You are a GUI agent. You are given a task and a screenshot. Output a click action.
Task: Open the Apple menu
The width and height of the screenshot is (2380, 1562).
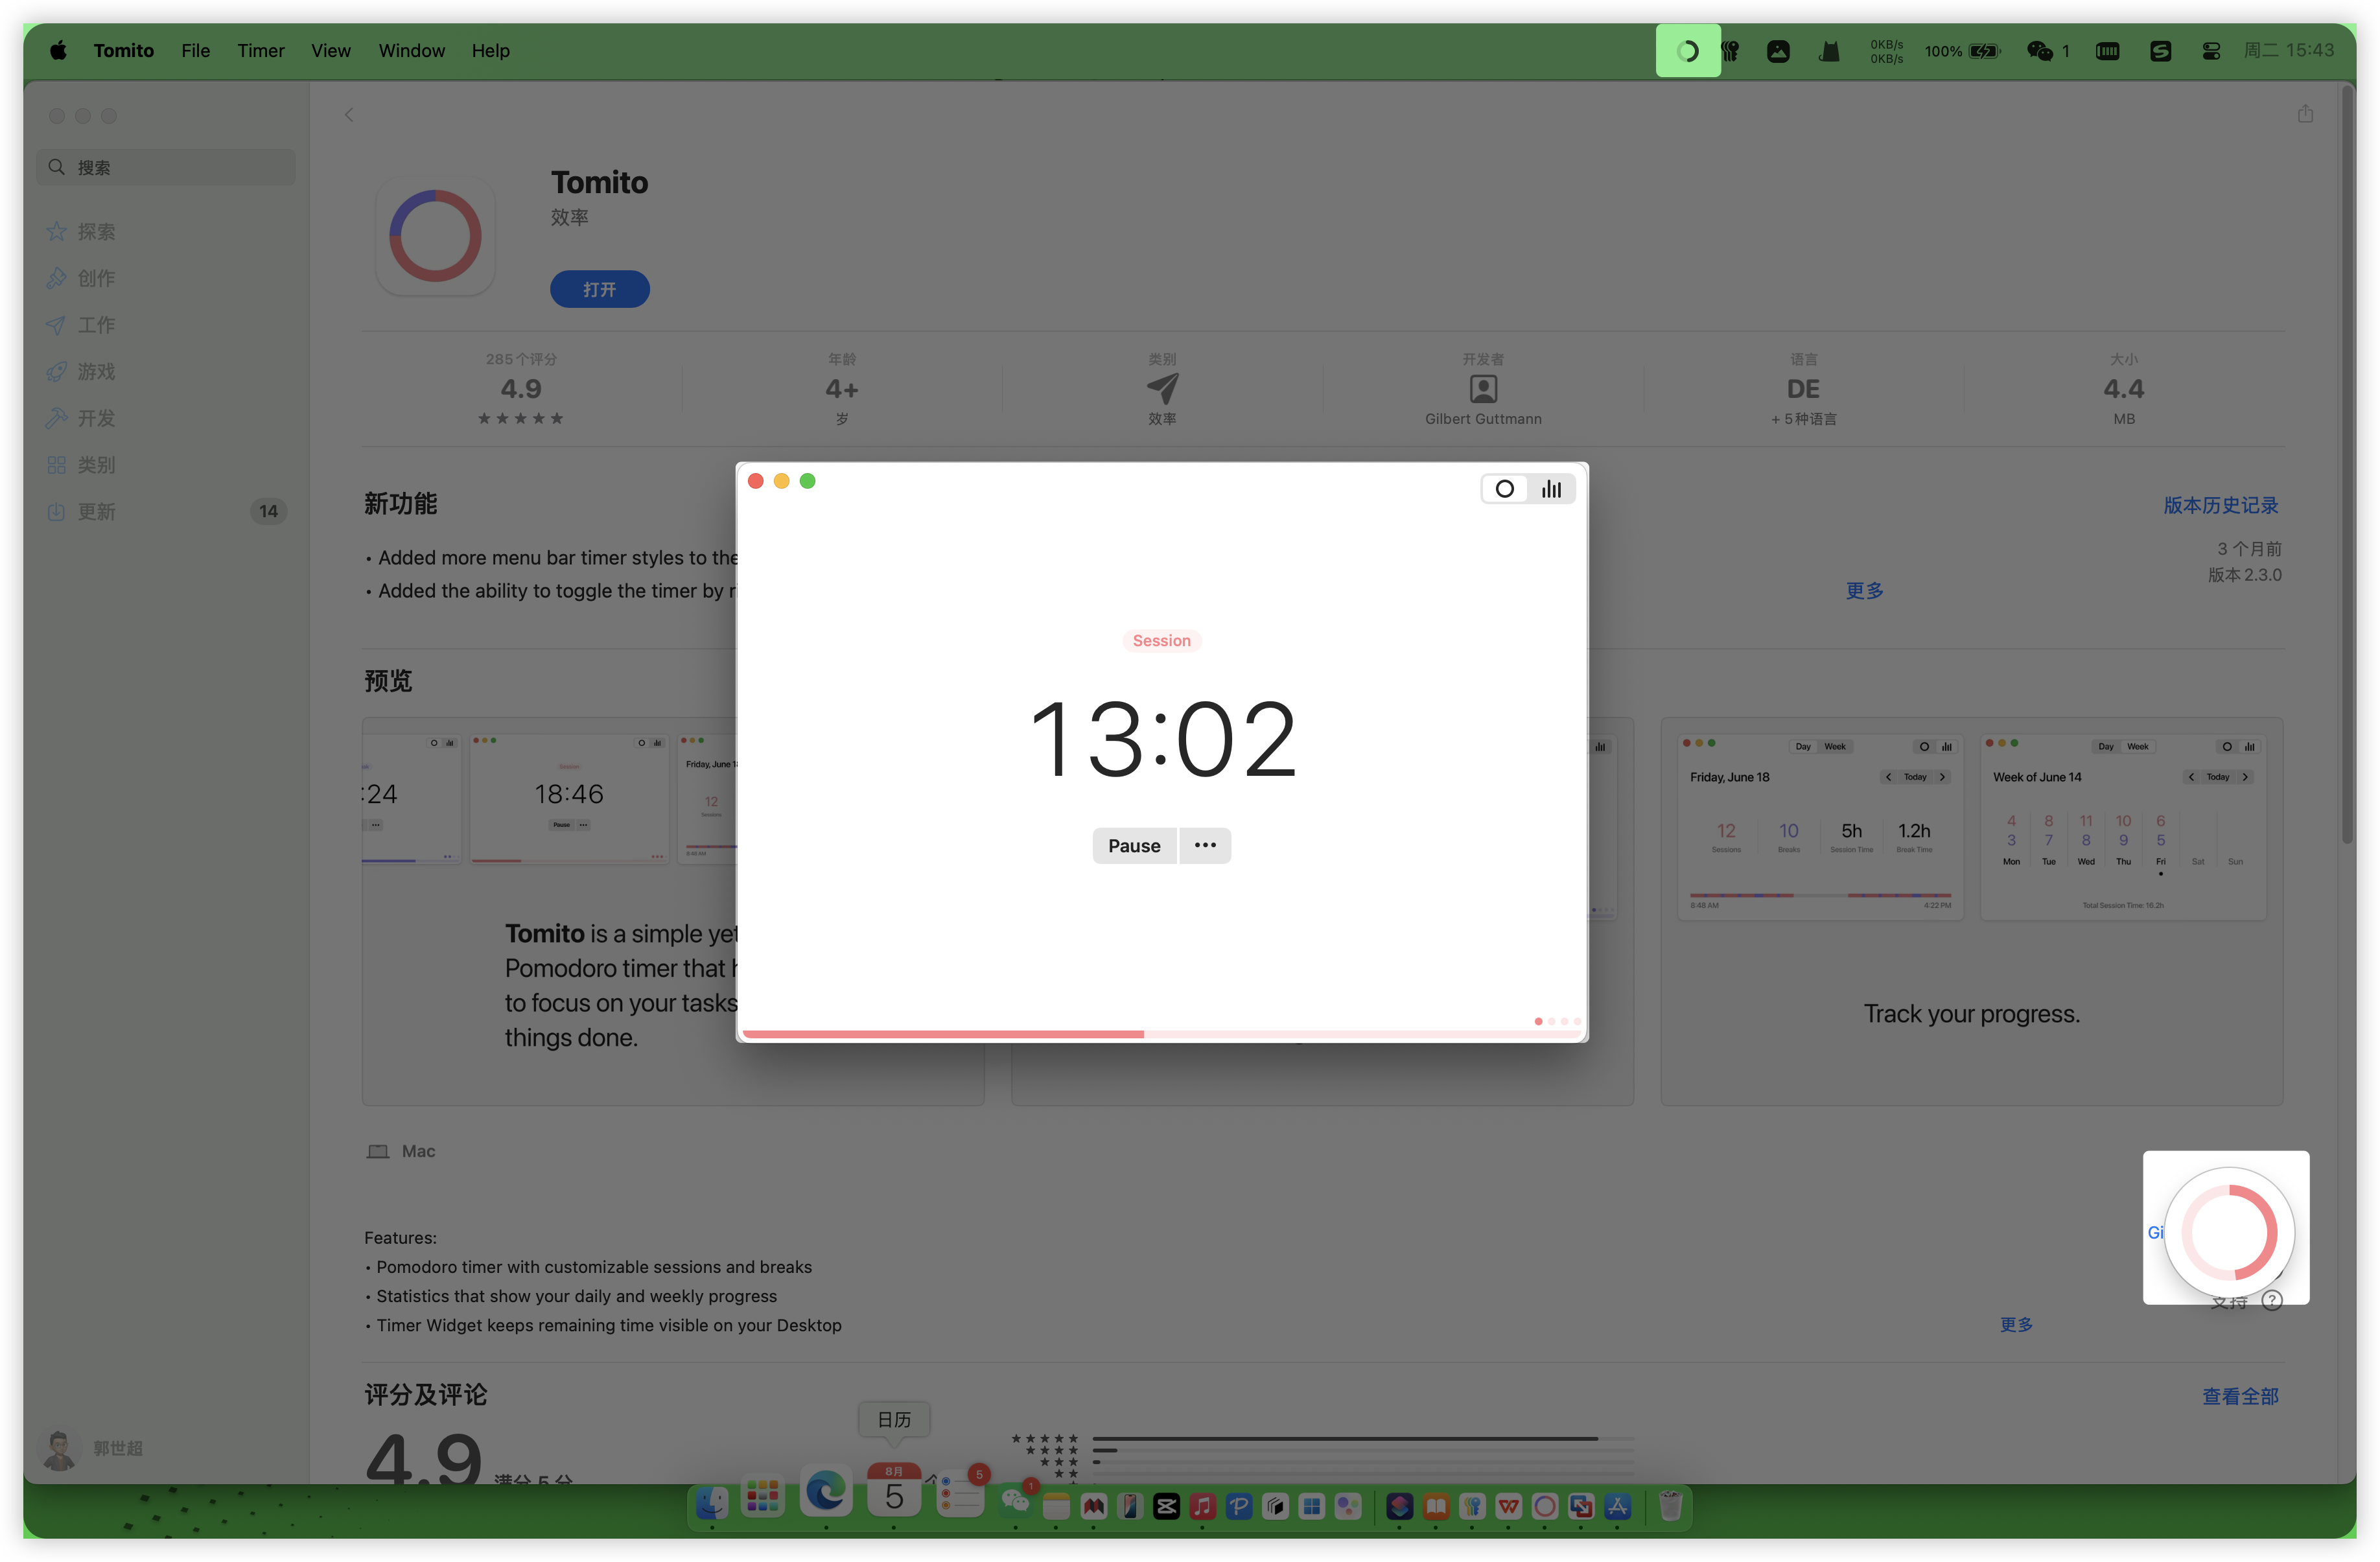pyautogui.click(x=58, y=50)
